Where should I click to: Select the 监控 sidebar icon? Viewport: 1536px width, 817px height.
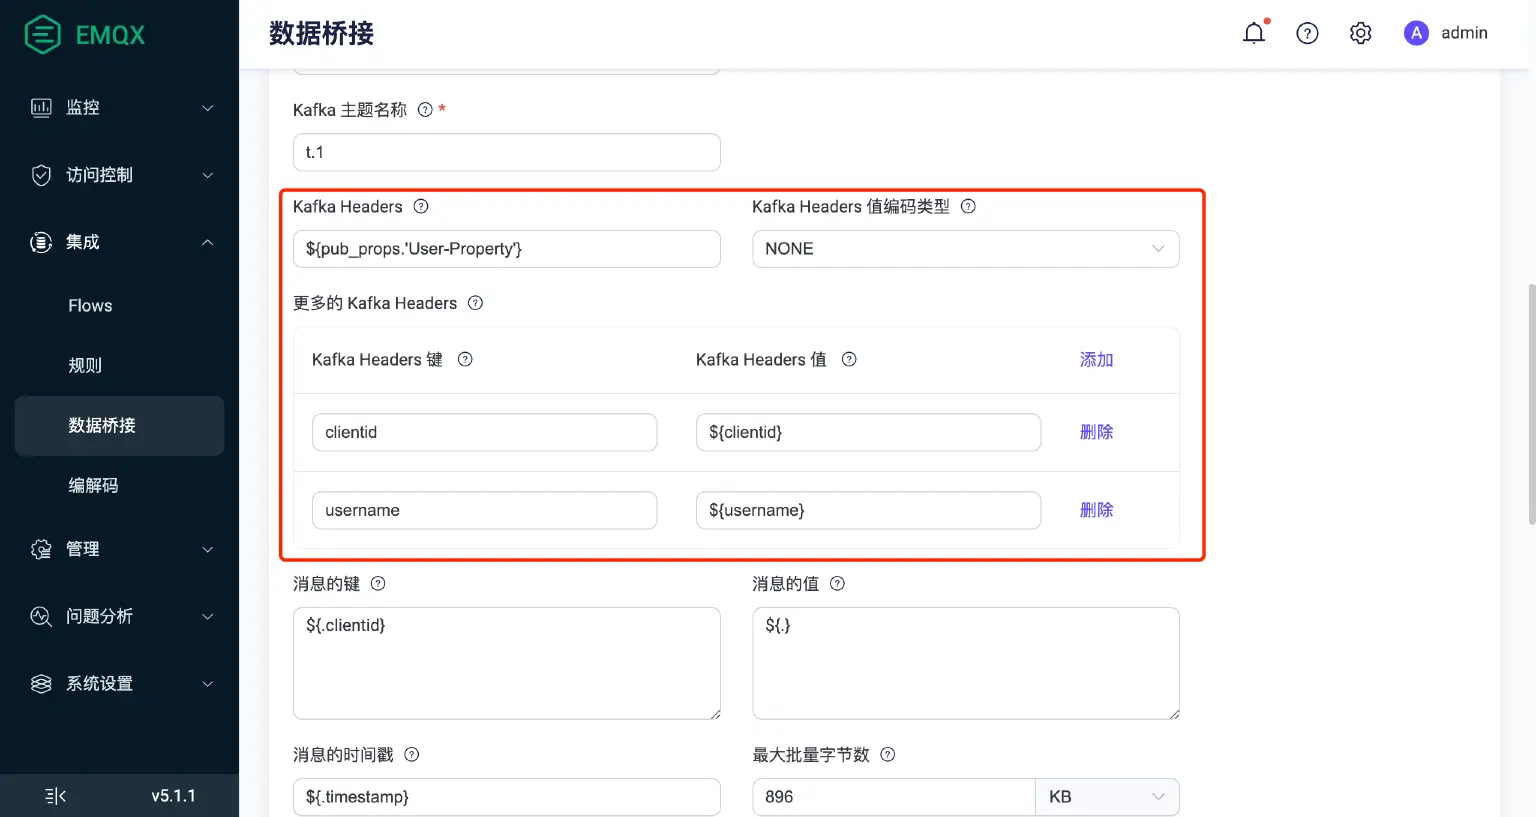40,107
